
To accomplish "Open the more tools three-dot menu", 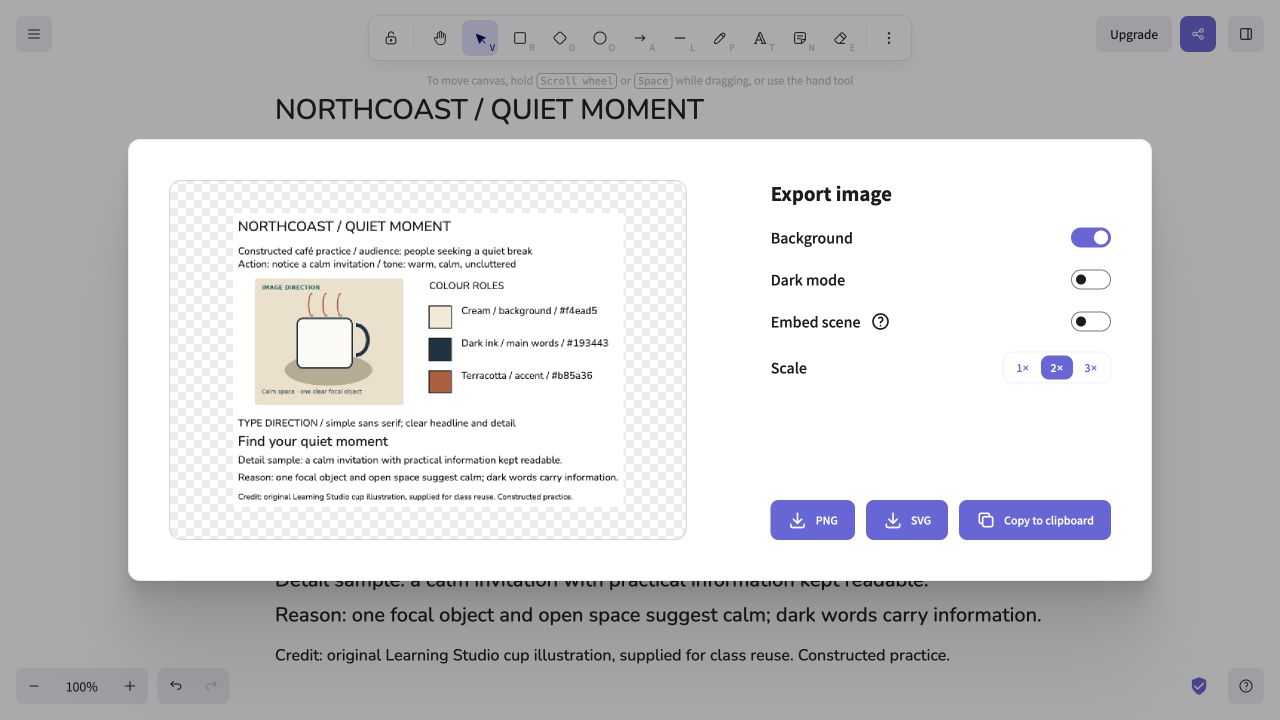I will pos(889,38).
